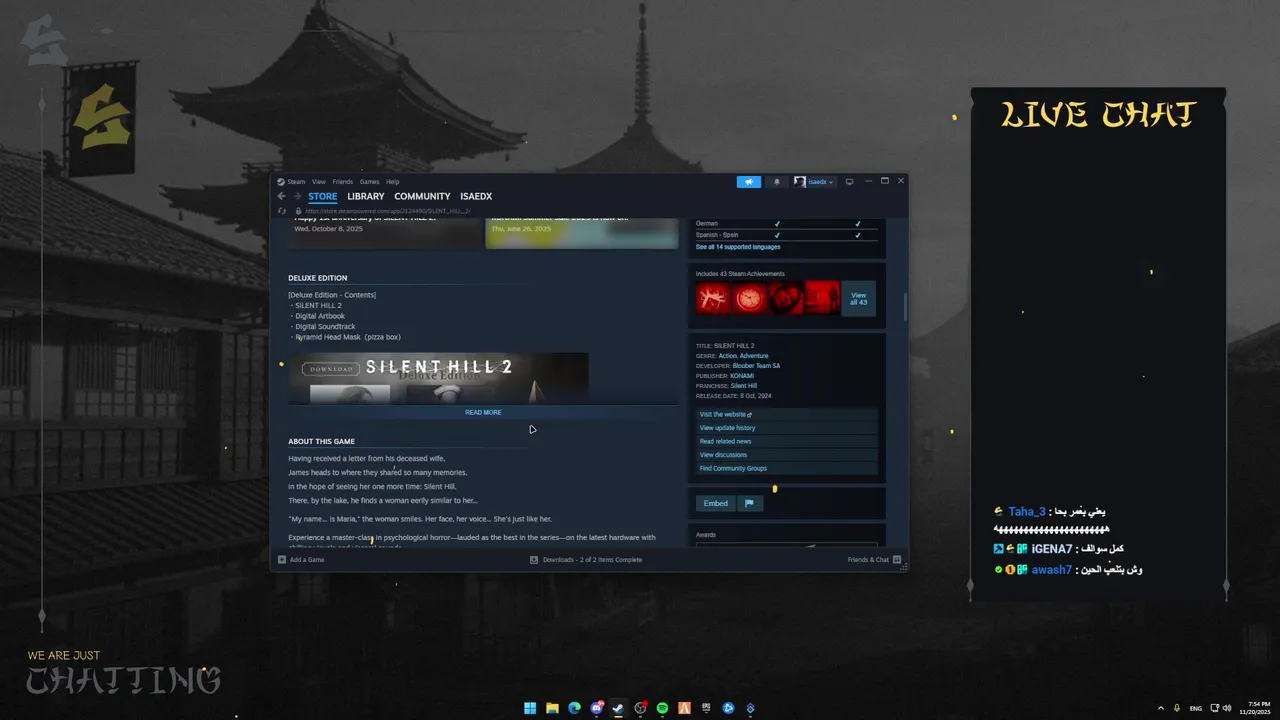Viewport: 1280px width, 720px height.
Task: Open Spotify from taskbar
Action: point(662,708)
